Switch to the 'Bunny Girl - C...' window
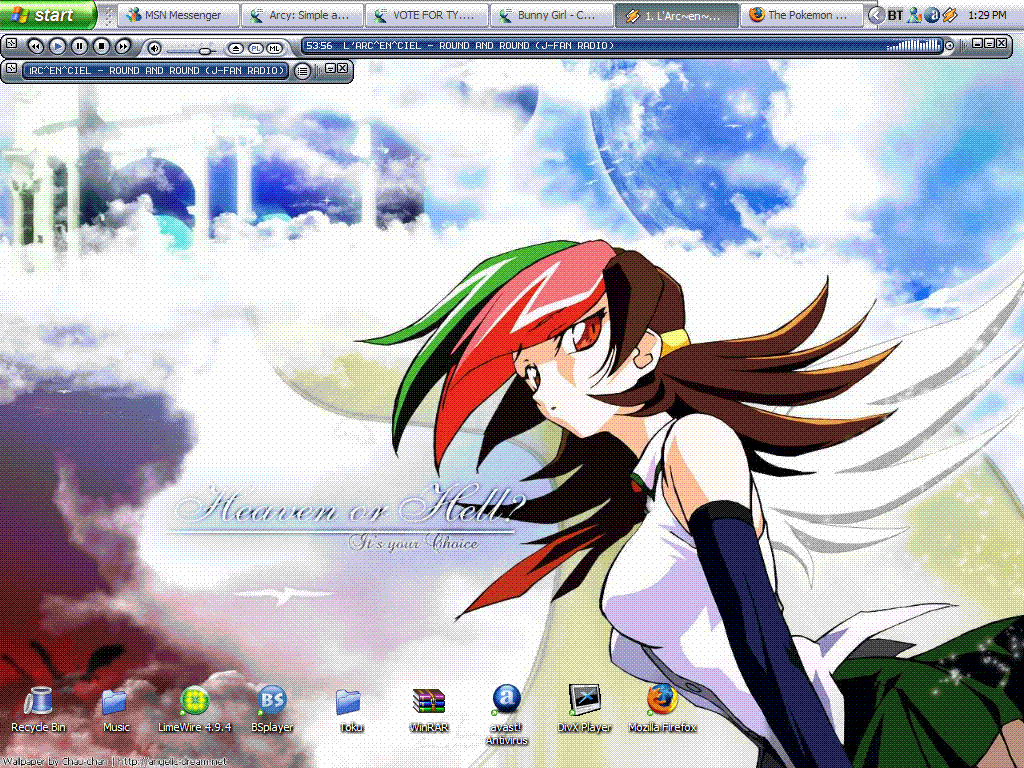This screenshot has width=1024, height=768. coord(551,15)
